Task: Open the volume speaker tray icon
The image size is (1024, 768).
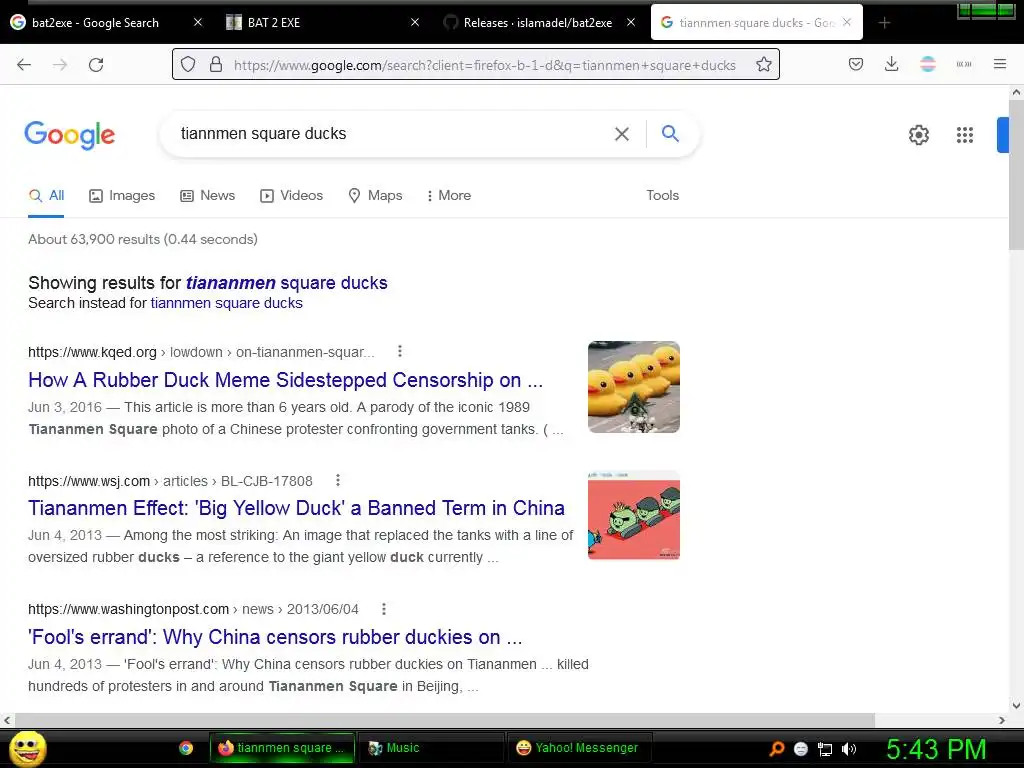Action: coord(848,749)
